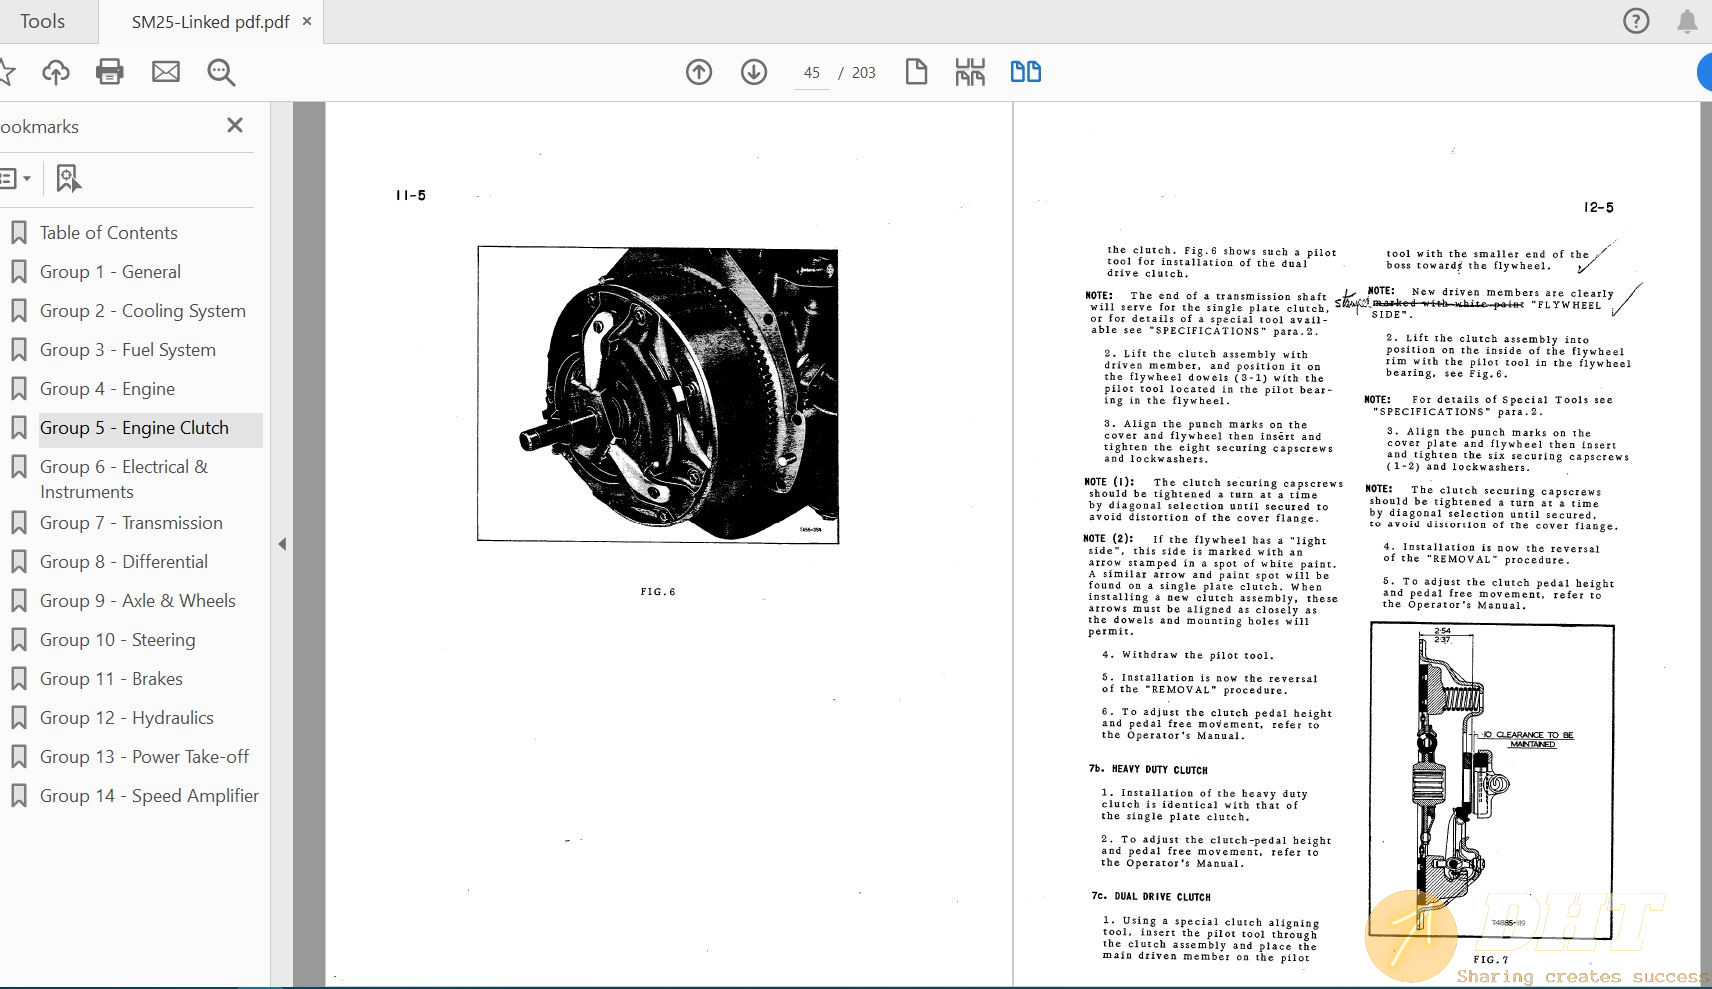The height and width of the screenshot is (989, 1712).
Task: Open bookmarks options dropdown menu
Action: point(15,179)
